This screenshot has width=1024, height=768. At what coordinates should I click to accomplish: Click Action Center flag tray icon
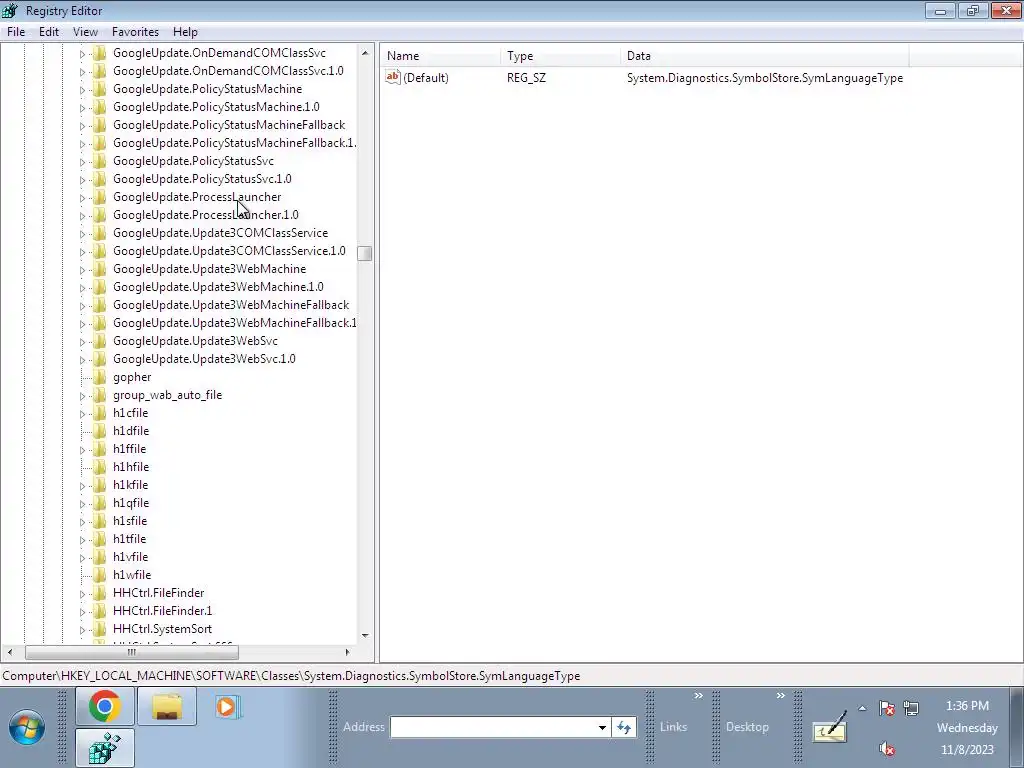887,708
